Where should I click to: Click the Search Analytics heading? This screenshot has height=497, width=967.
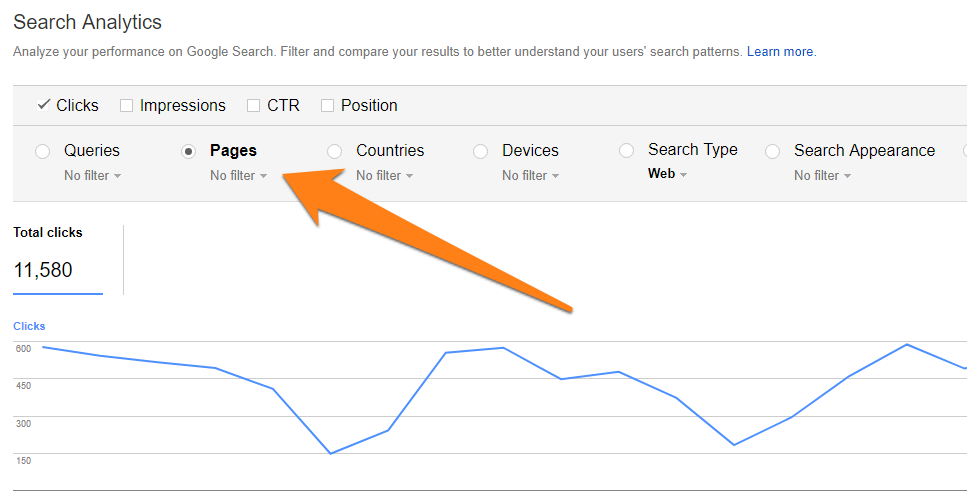[87, 22]
